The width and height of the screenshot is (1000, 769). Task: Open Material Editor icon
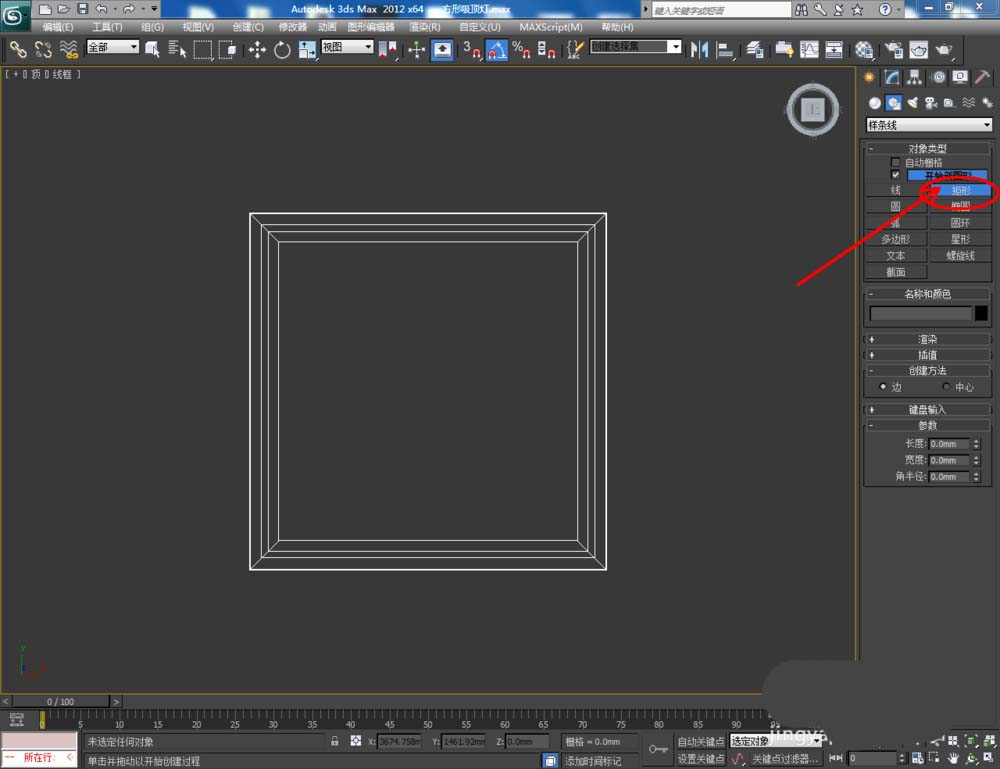(x=864, y=49)
